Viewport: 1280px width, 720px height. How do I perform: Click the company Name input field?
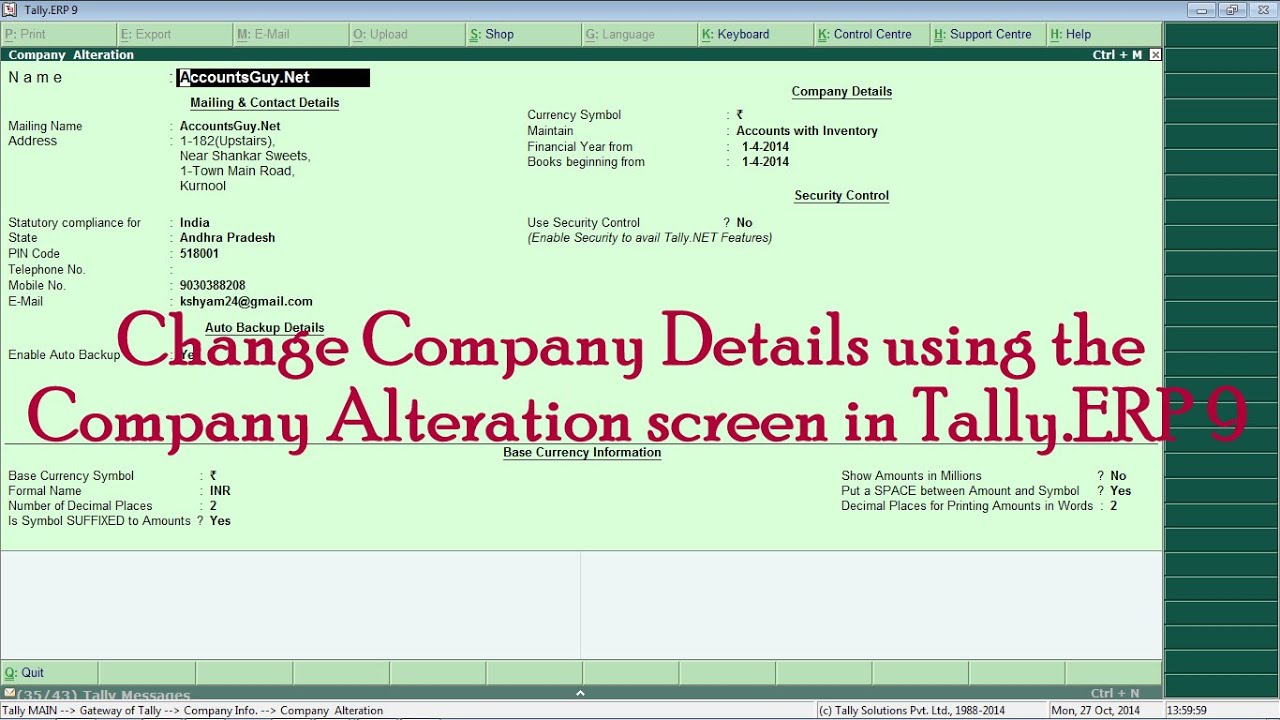pyautogui.click(x=273, y=77)
